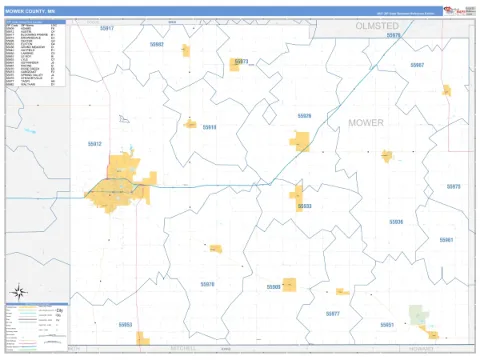Click the 55912 ZIP code label
This screenshot has height=360, width=480.
click(95, 144)
